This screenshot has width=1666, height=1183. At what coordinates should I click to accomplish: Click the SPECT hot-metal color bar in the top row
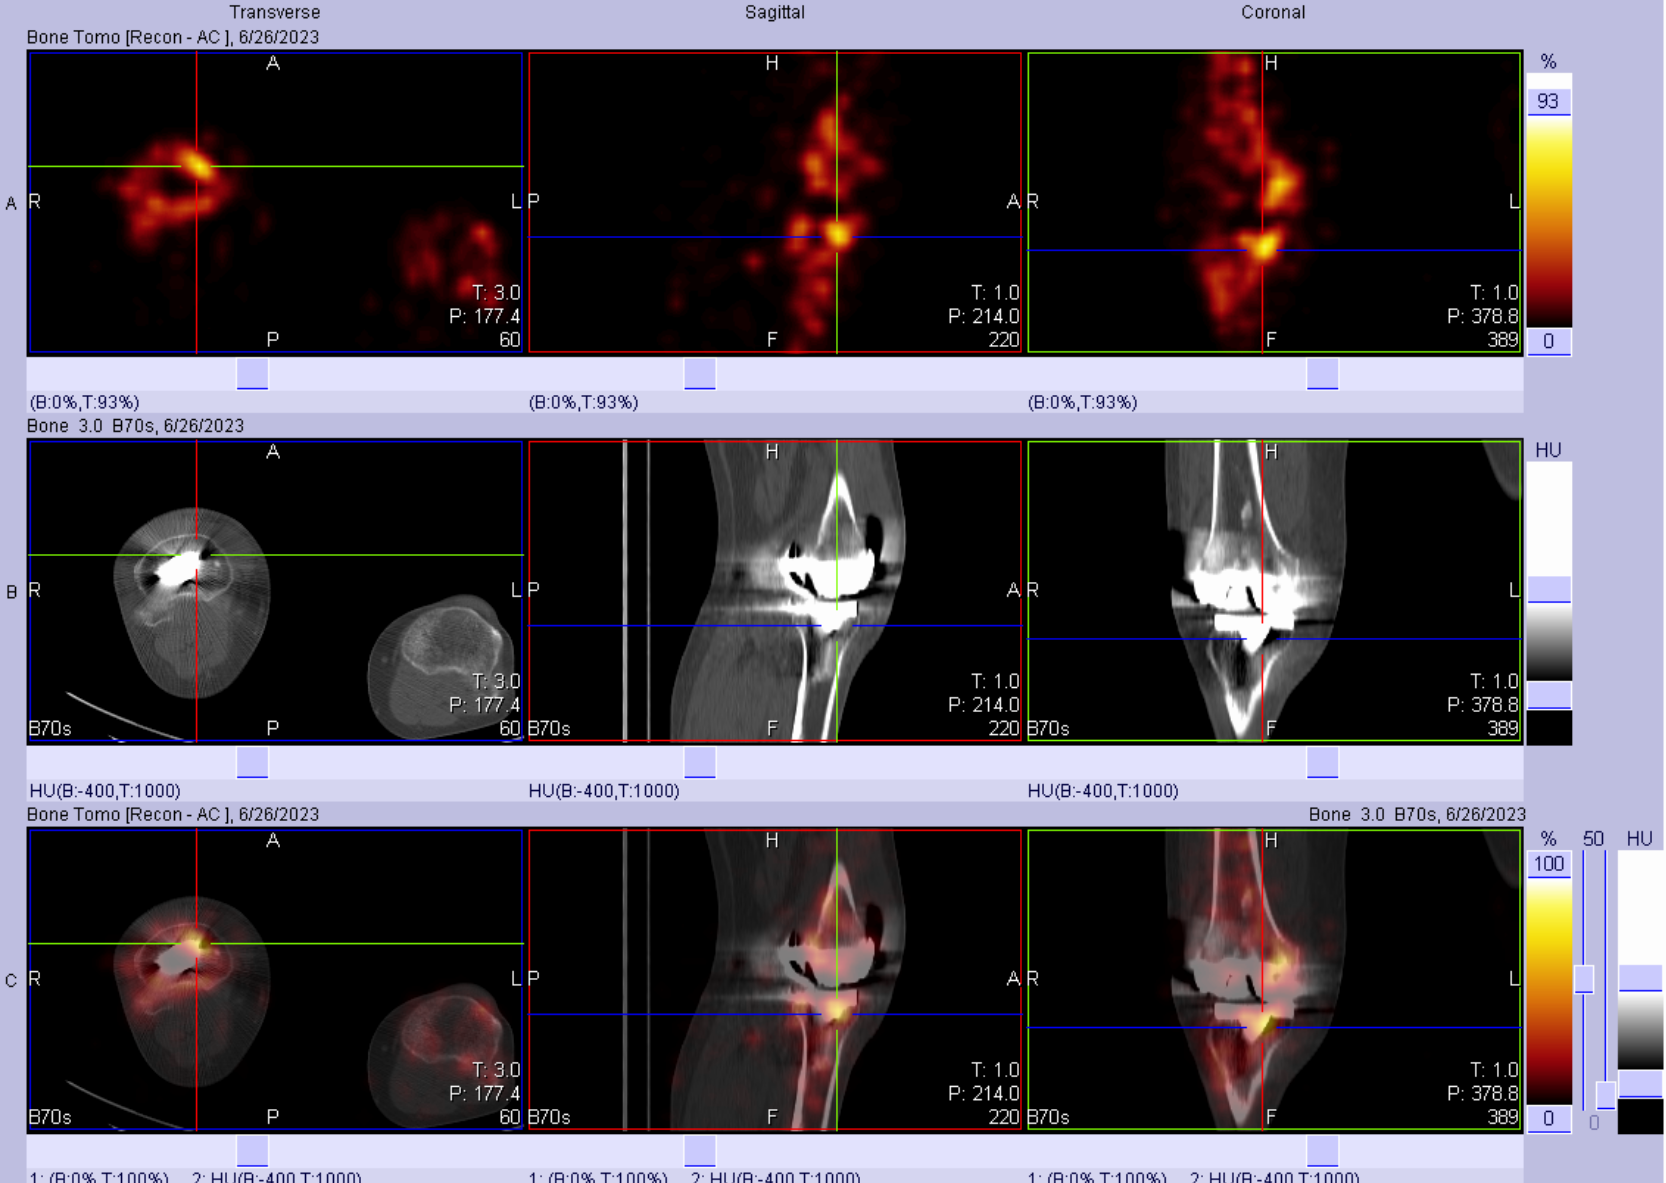[x=1548, y=220]
